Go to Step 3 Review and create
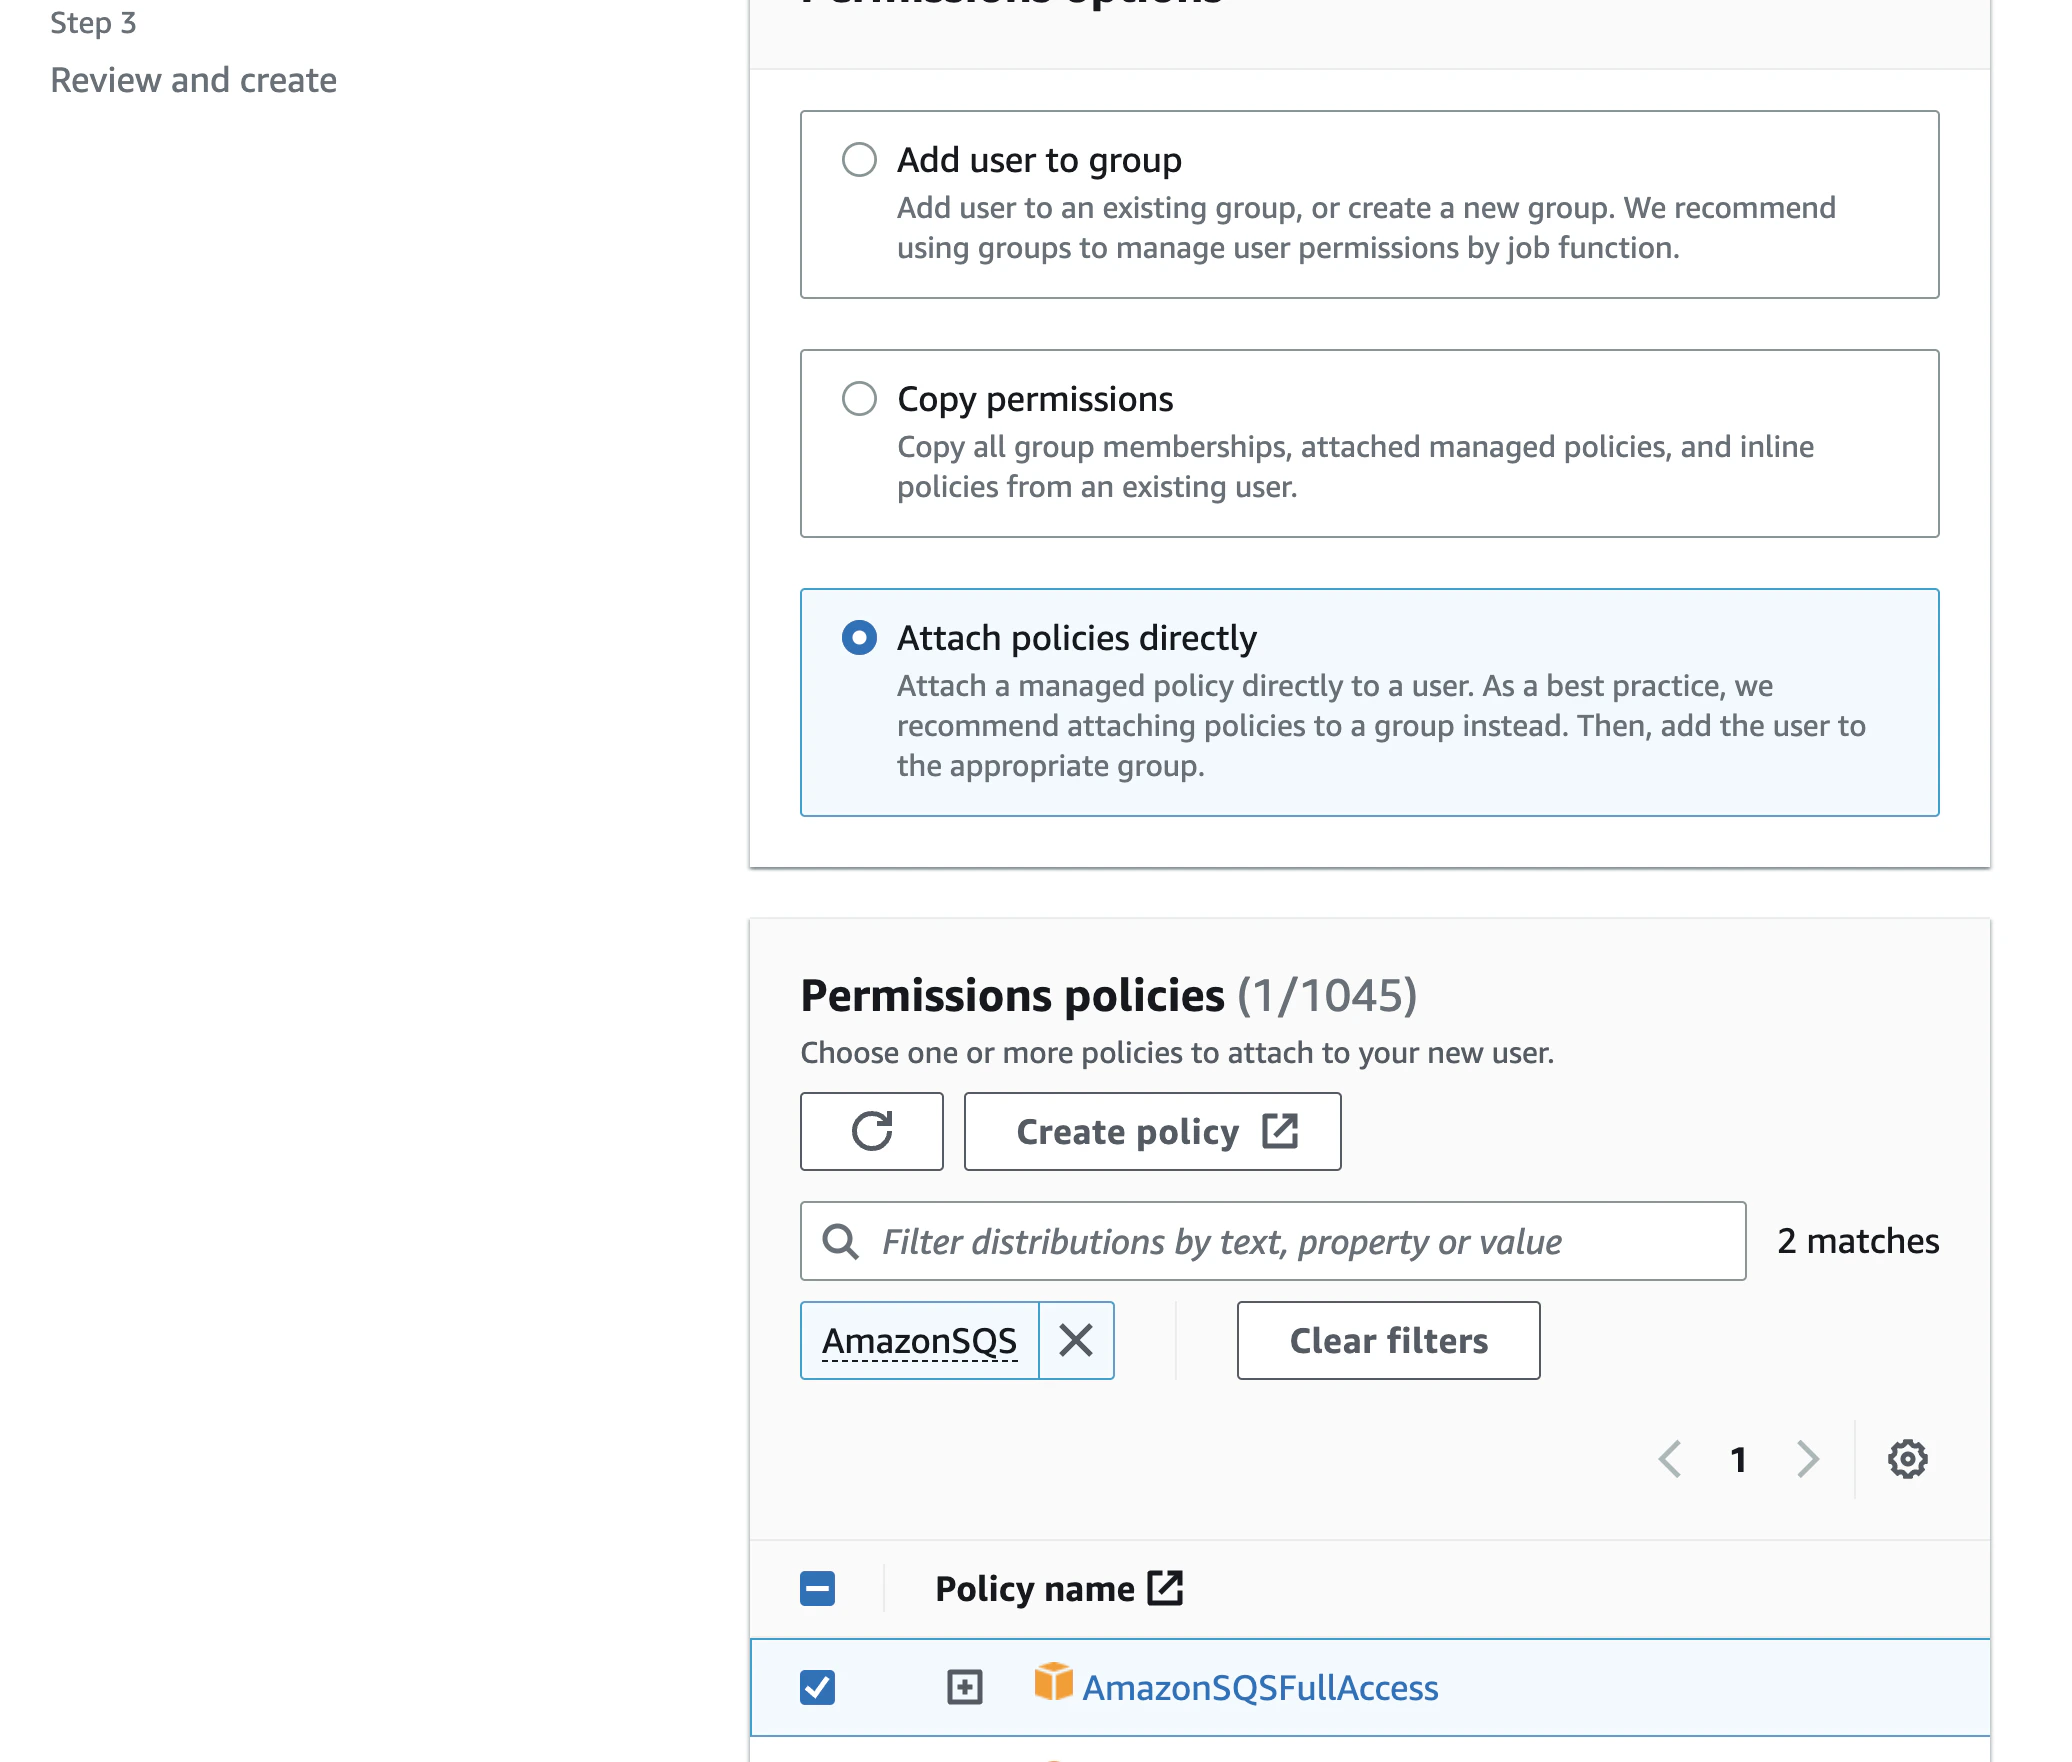The image size is (2072, 1762). click(193, 79)
